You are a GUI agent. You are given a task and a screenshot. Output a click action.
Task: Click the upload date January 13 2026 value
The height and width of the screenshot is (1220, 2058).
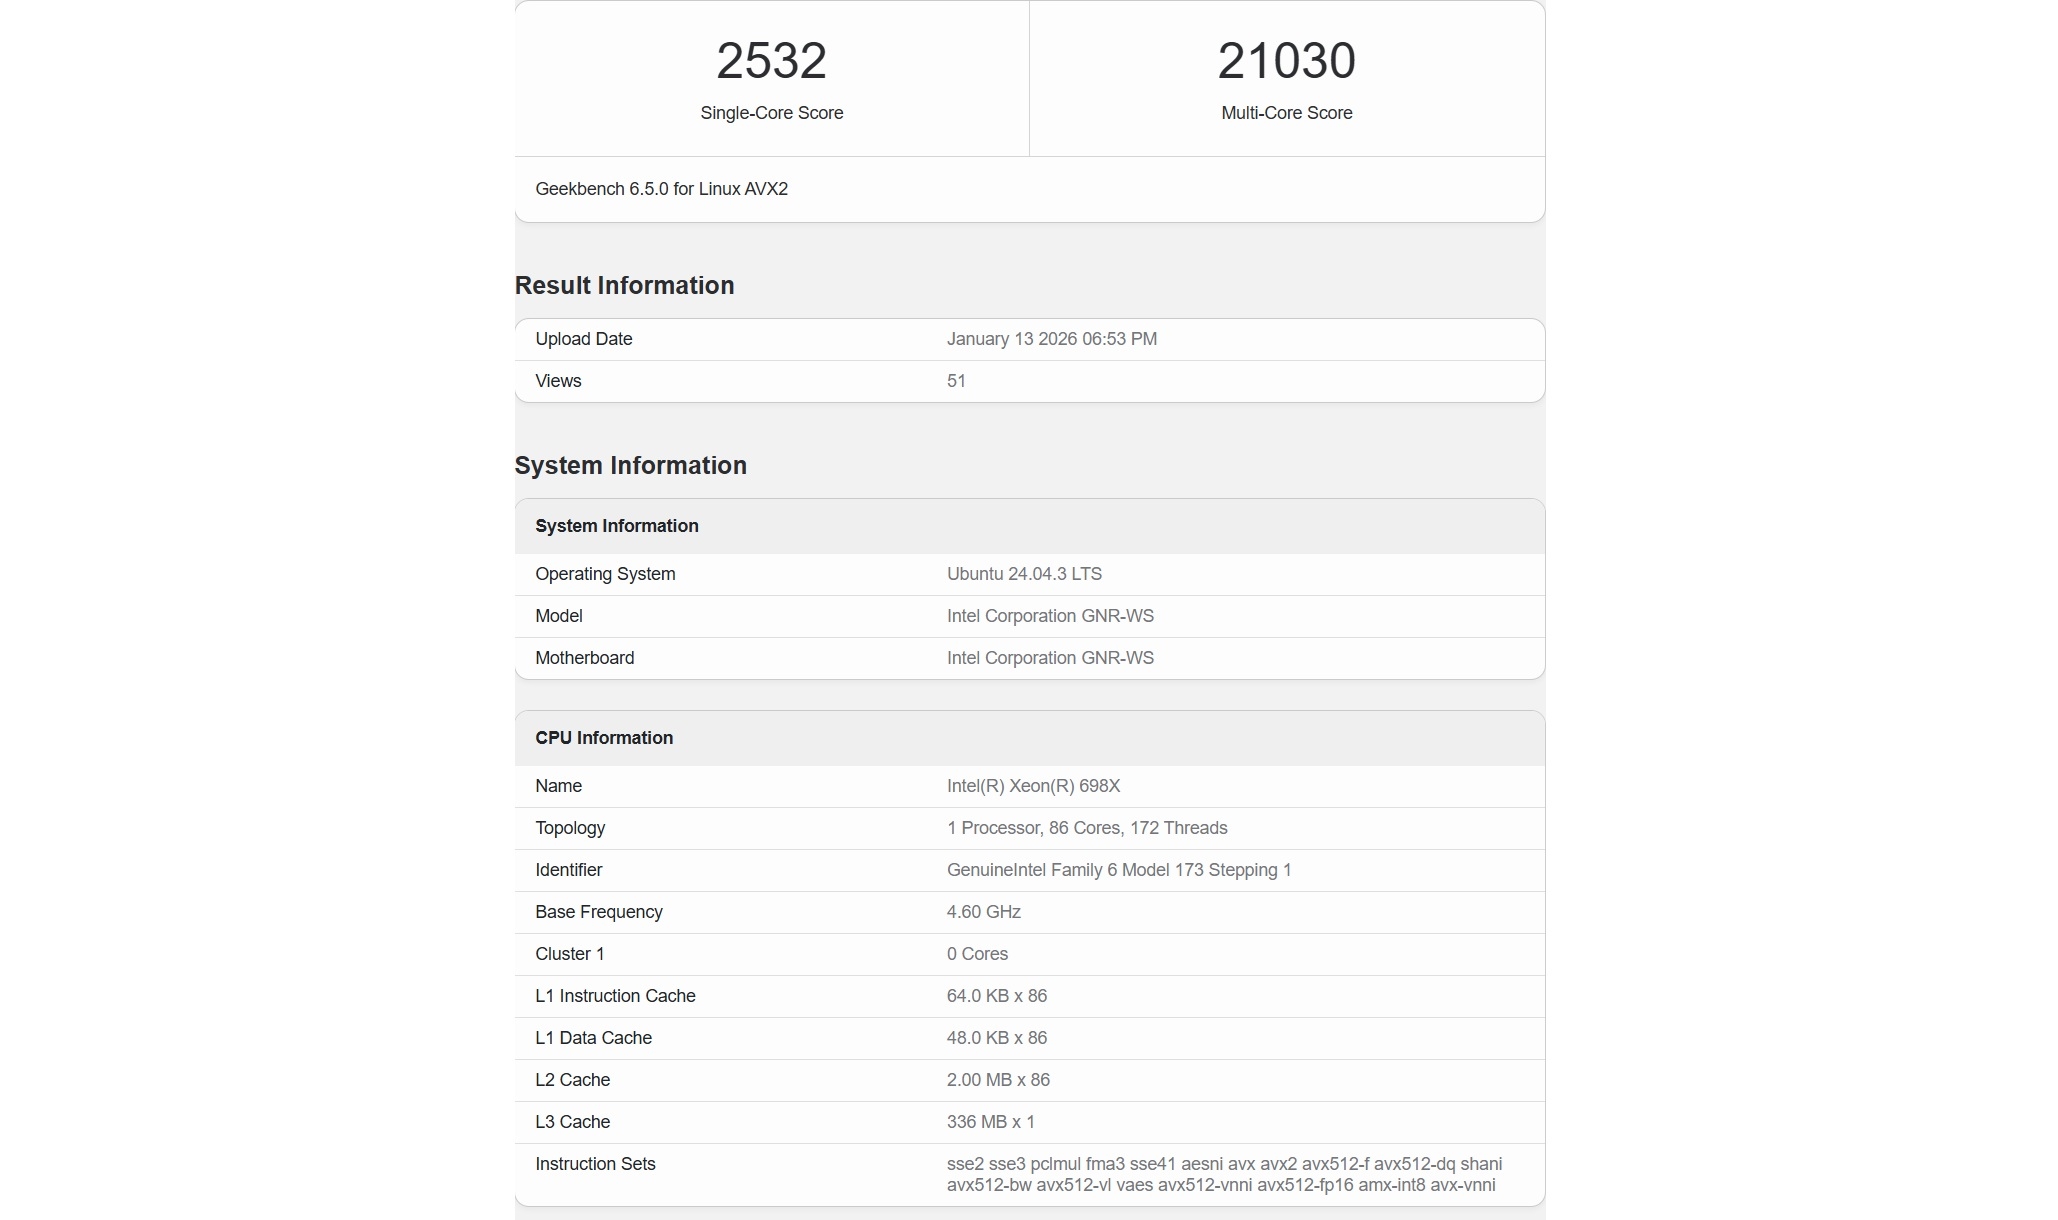click(1051, 339)
